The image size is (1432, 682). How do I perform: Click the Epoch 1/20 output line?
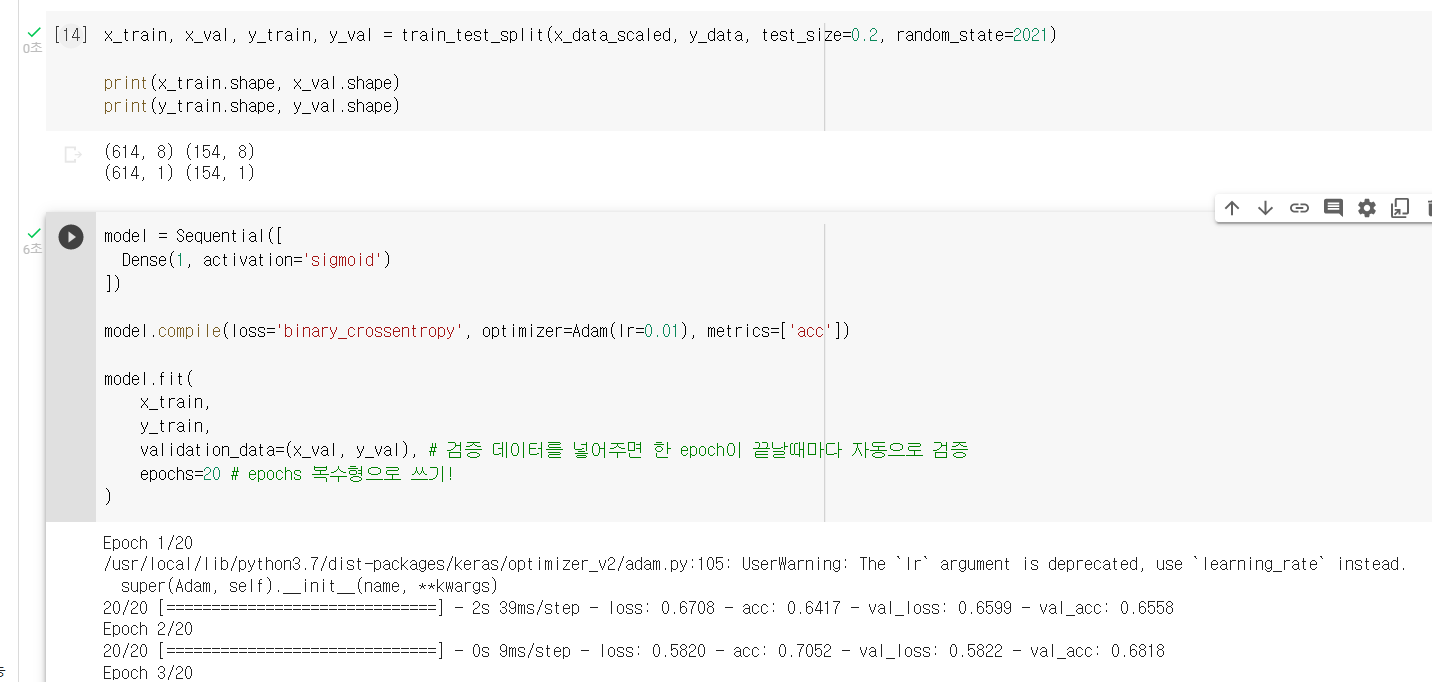[148, 543]
